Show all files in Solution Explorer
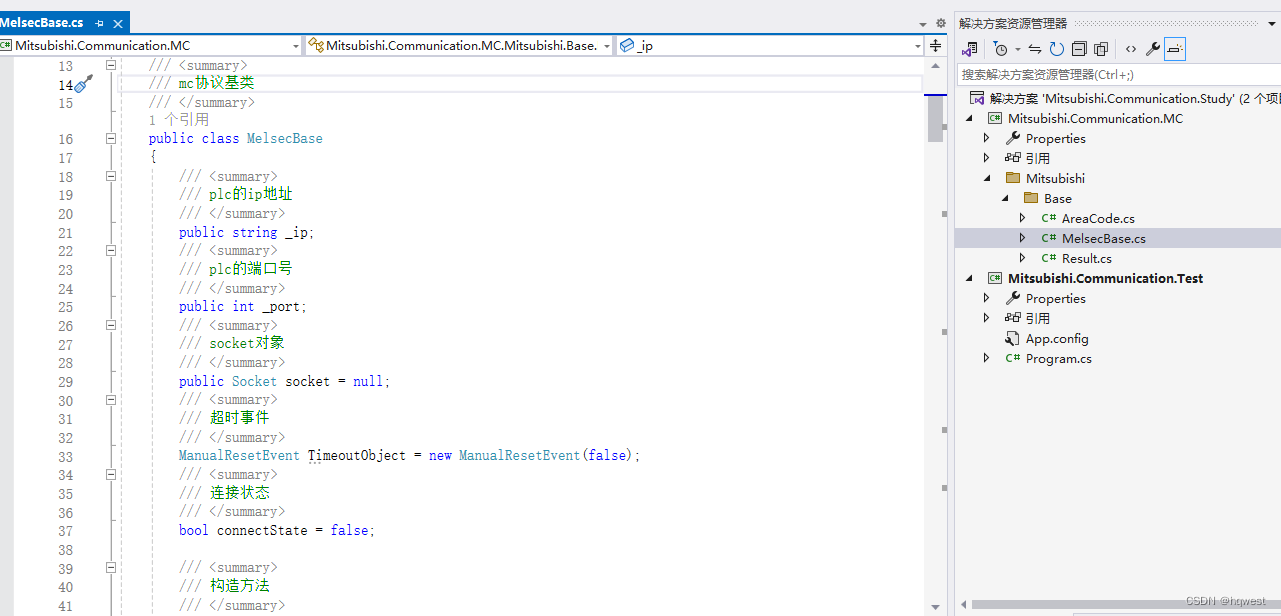Viewport: 1281px width, 616px height. point(1101,49)
